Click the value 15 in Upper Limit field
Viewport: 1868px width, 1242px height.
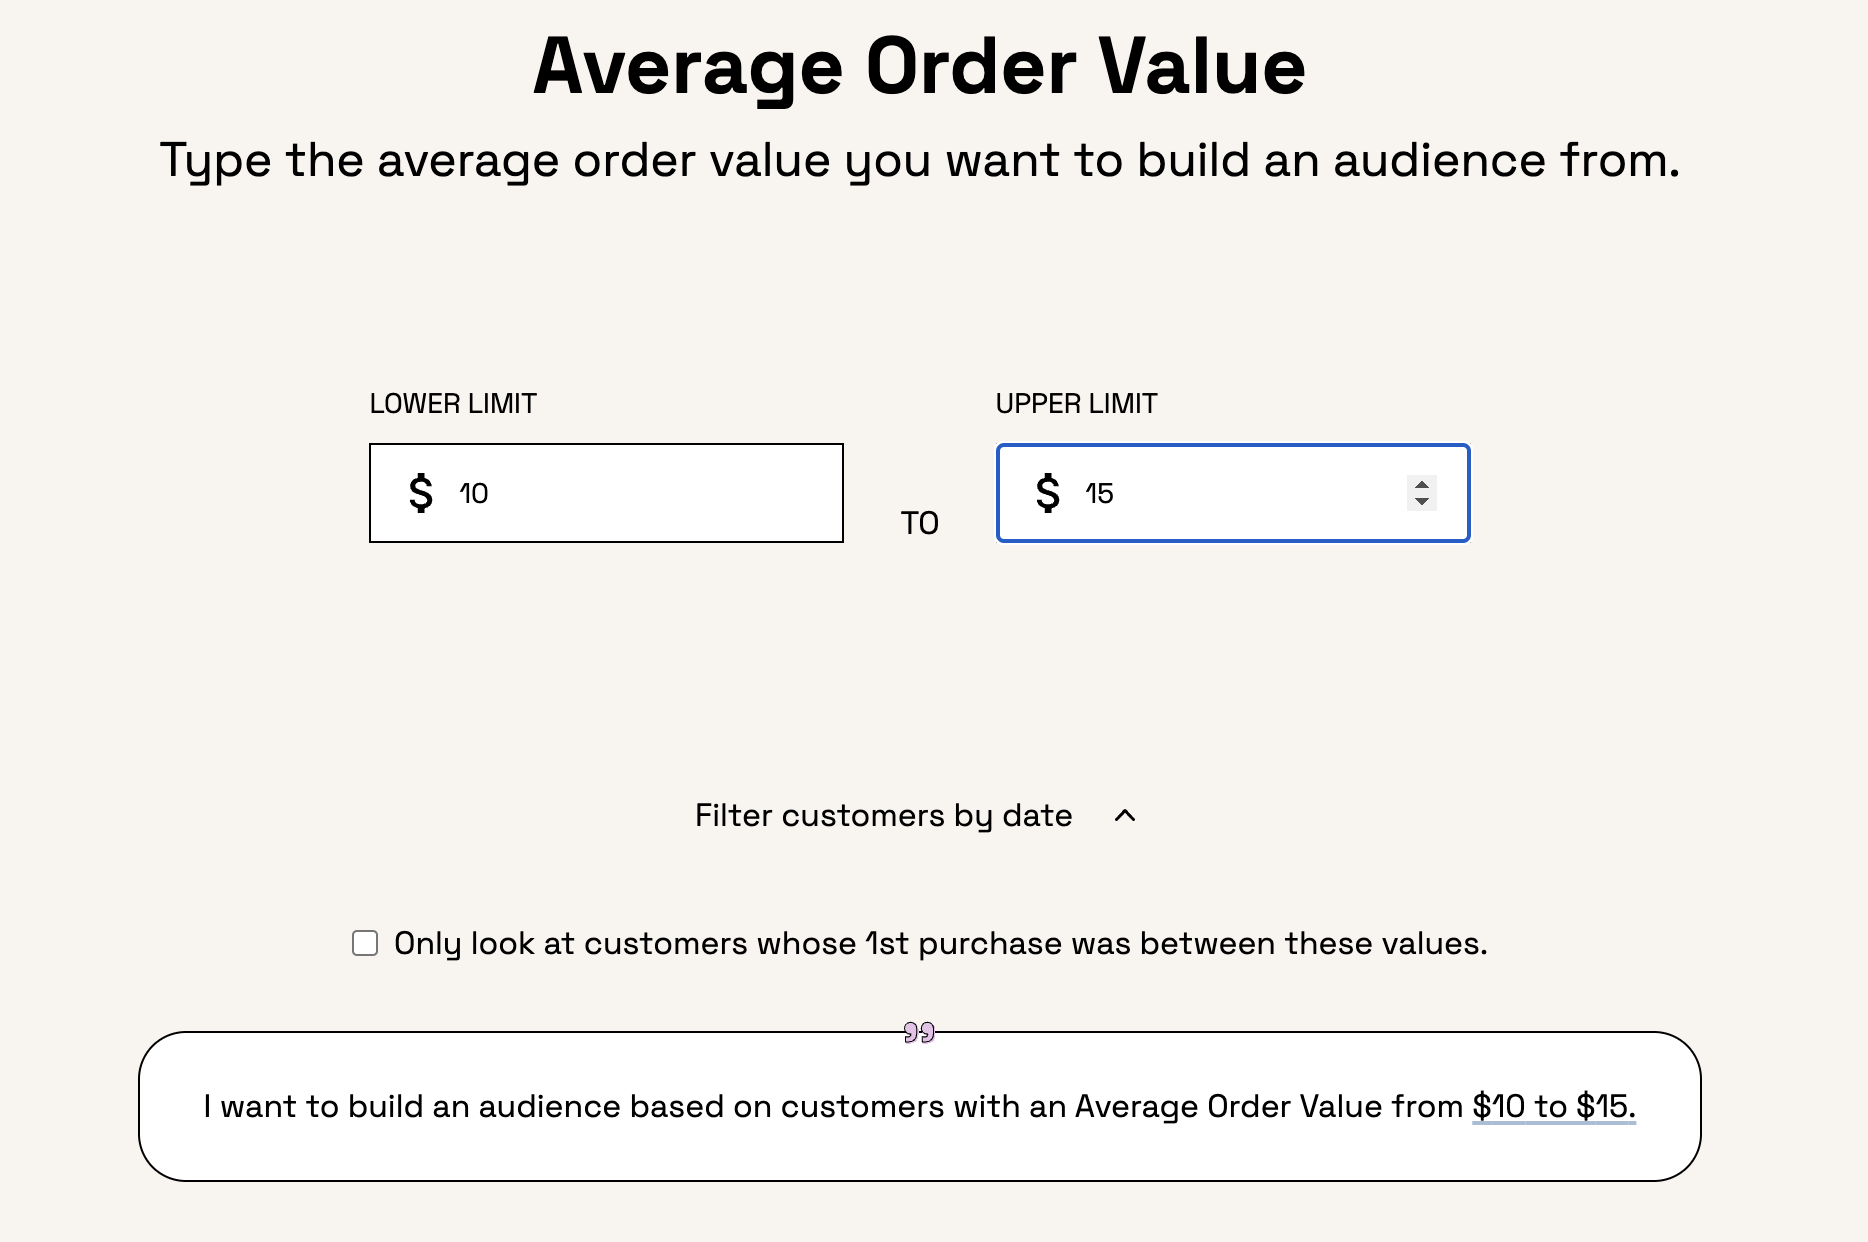point(1099,493)
